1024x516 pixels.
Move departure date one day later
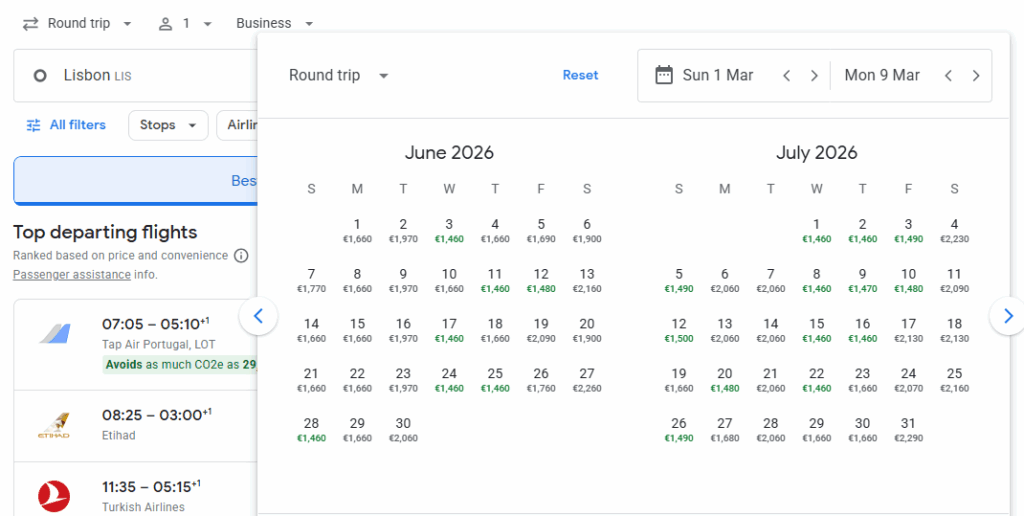click(814, 76)
